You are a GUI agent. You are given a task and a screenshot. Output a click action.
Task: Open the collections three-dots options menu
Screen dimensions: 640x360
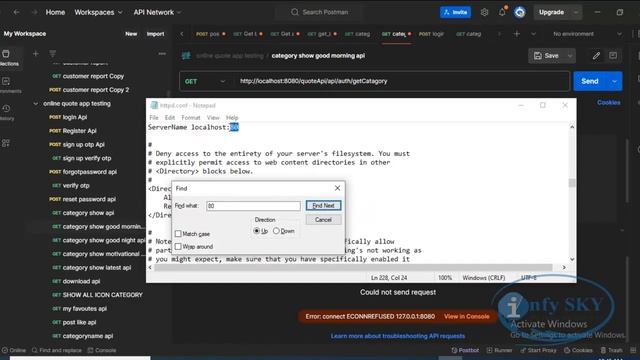click(162, 53)
